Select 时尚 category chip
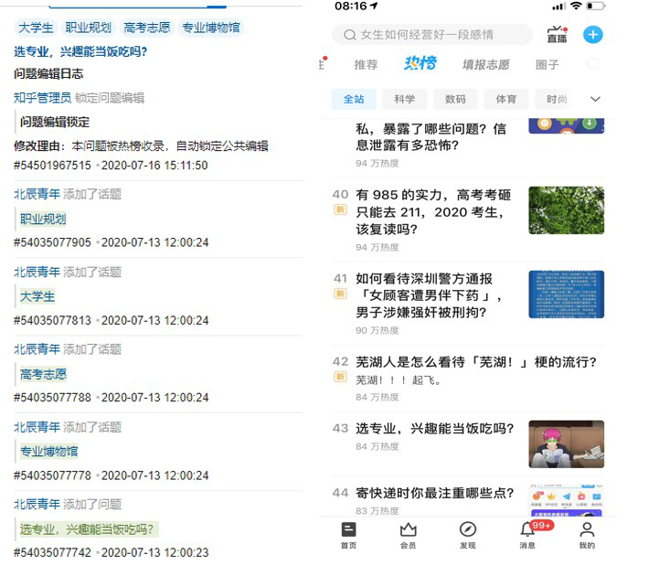 [x=557, y=99]
